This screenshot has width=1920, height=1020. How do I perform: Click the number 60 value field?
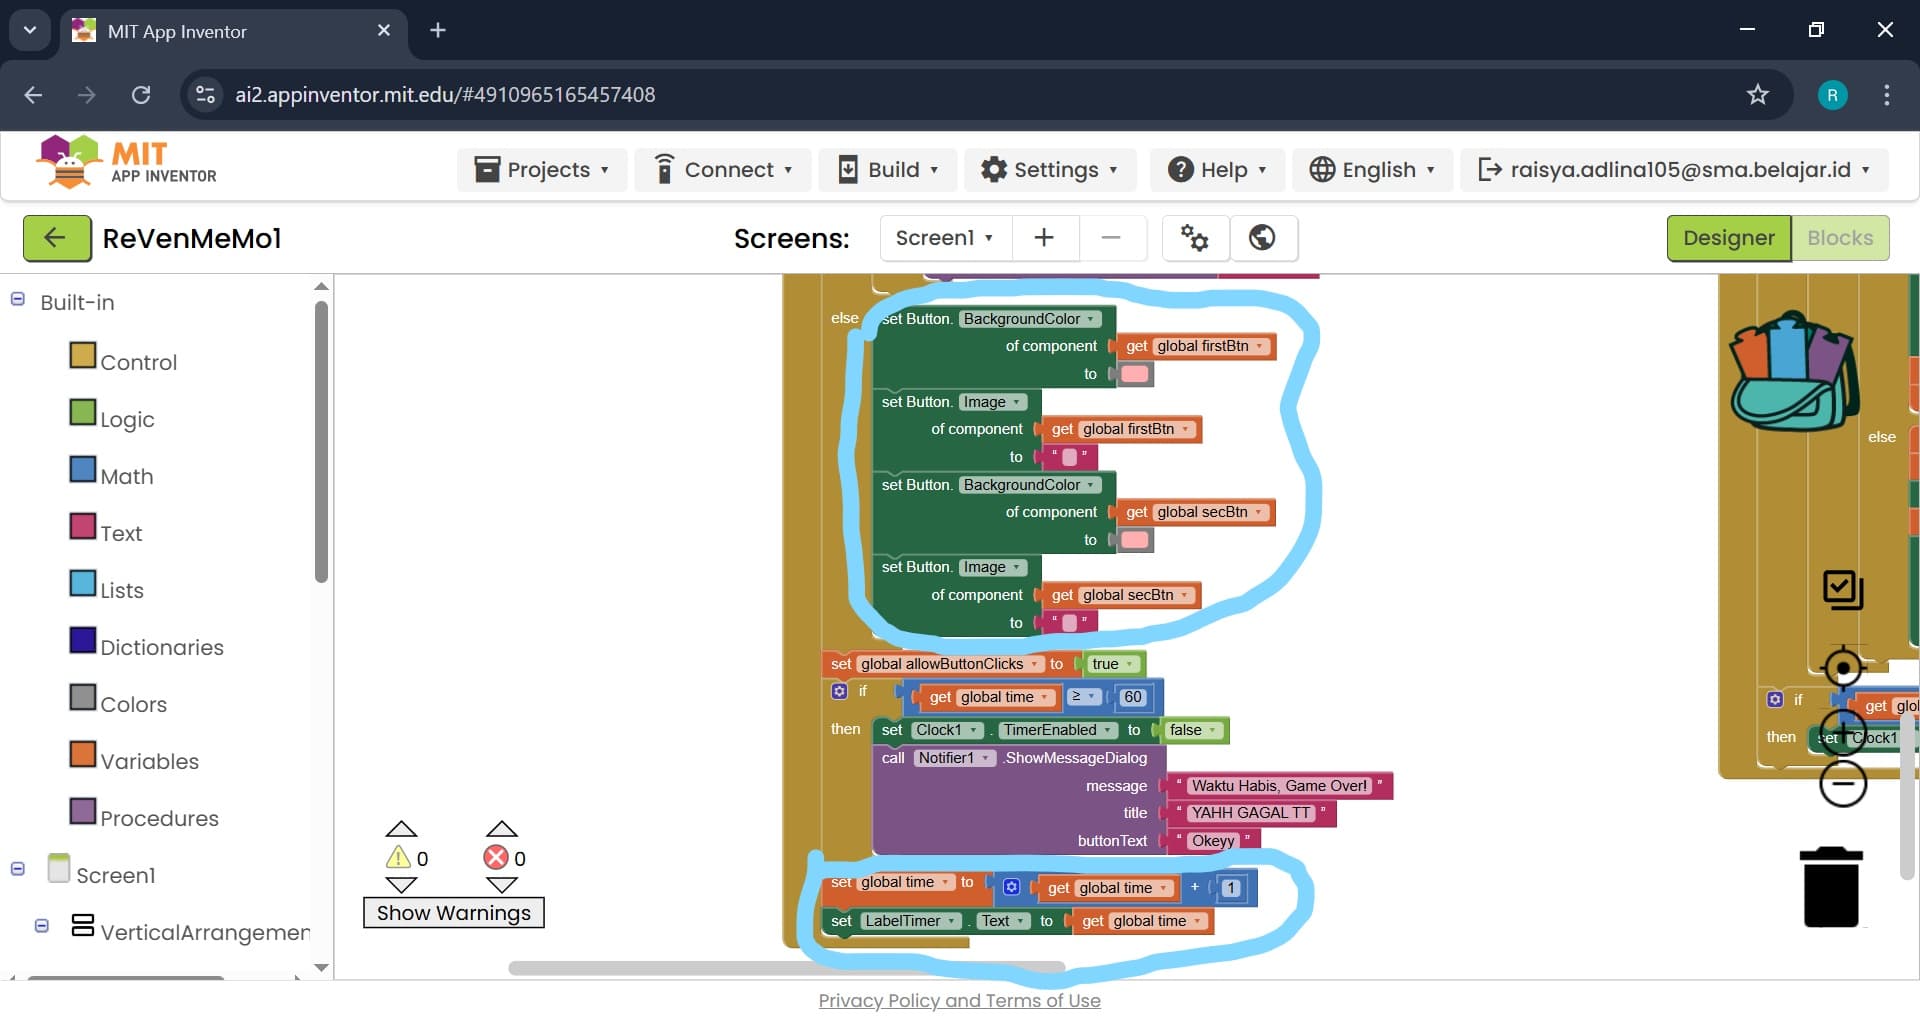[x=1132, y=697]
